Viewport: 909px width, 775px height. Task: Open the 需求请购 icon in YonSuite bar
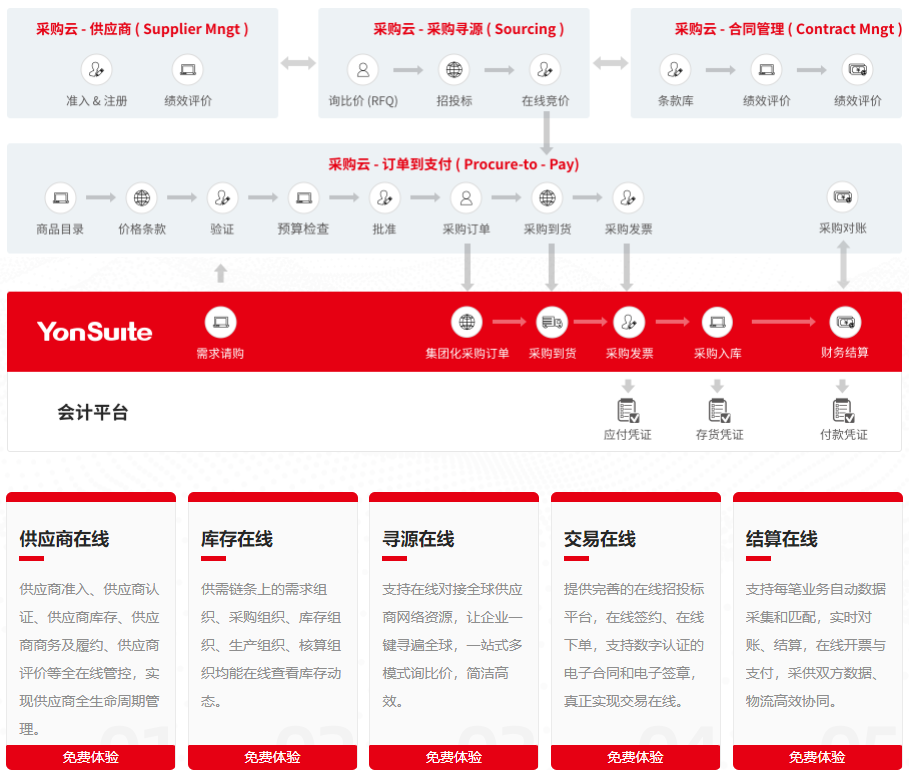(x=220, y=322)
